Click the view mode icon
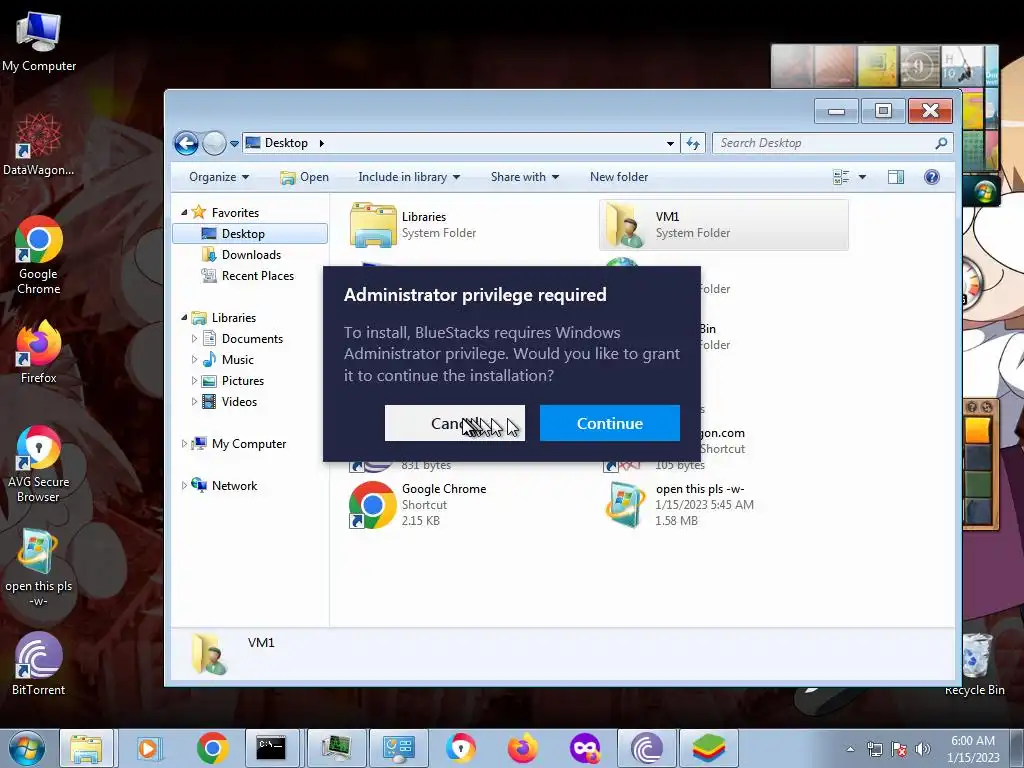This screenshot has width=1024, height=768. [841, 177]
